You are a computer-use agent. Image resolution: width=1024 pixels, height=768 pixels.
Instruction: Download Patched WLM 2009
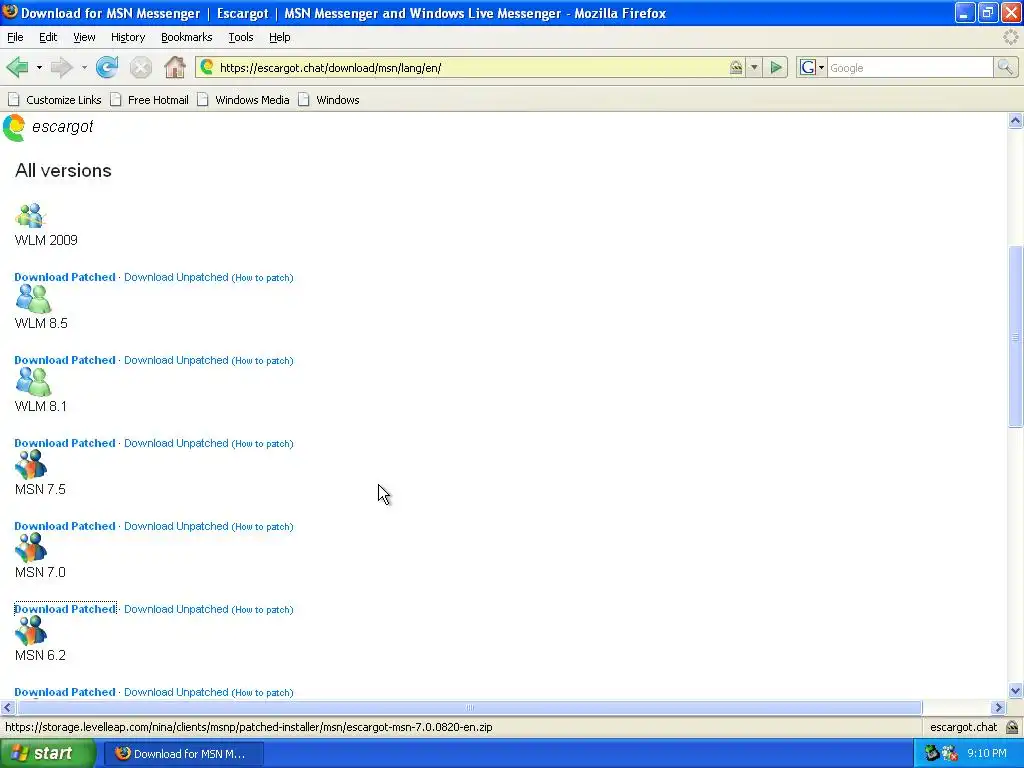coord(65,277)
